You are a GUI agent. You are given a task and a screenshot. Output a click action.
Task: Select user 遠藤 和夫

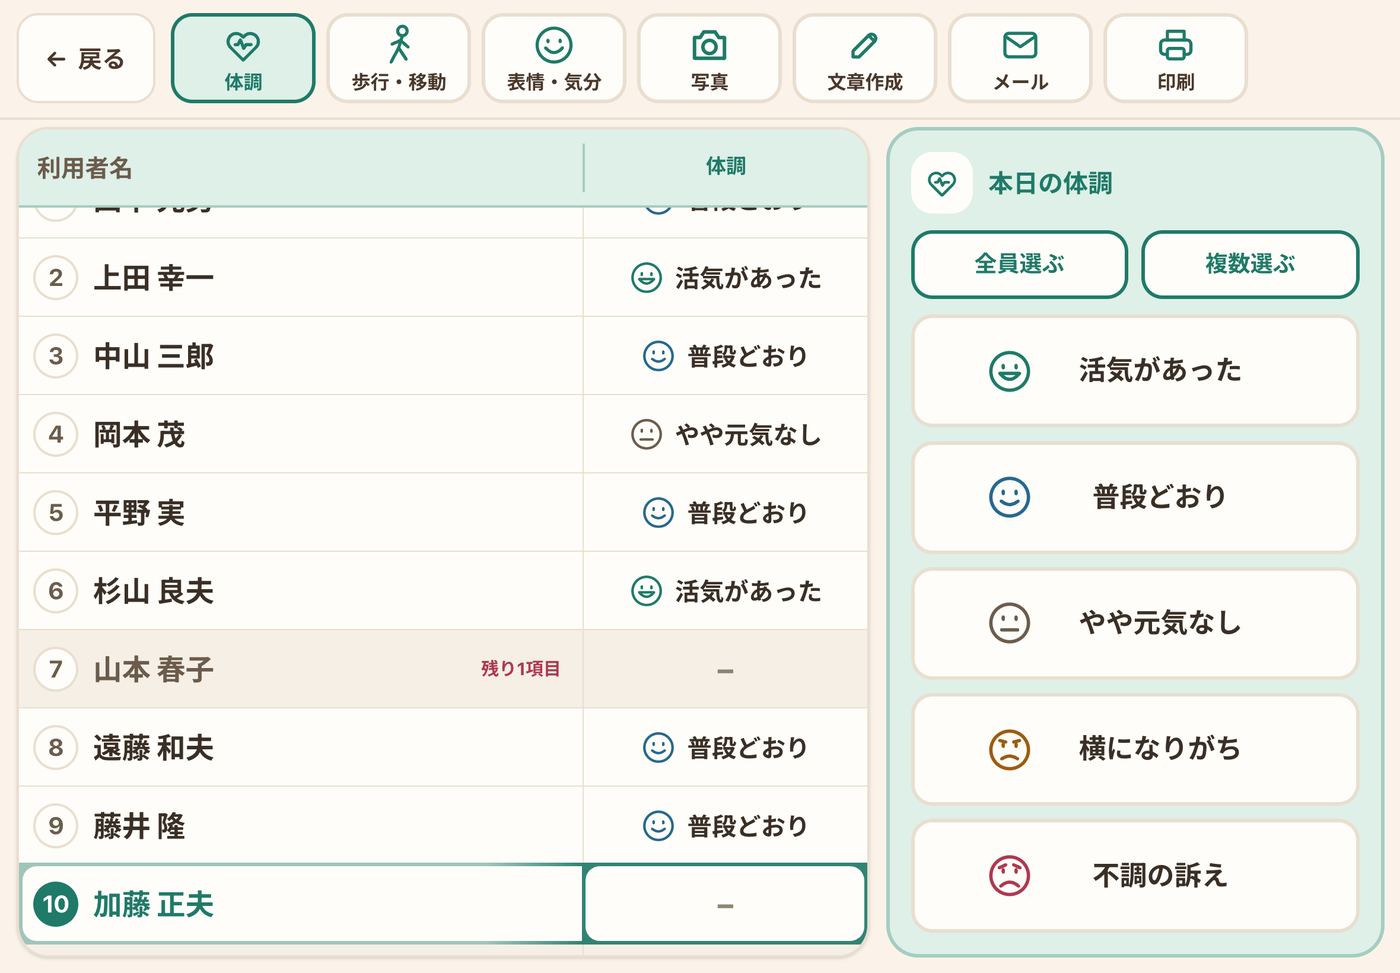[300, 748]
